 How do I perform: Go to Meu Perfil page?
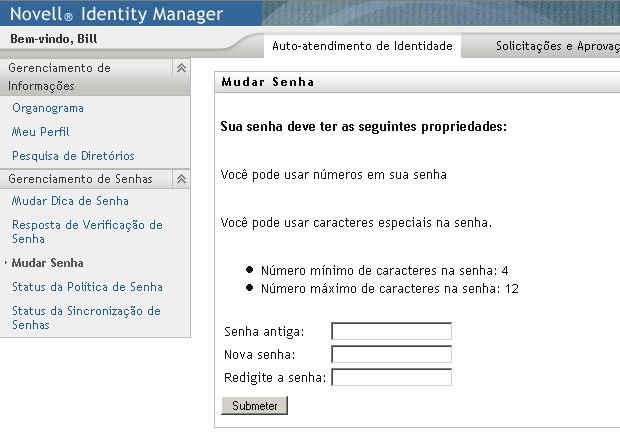click(x=40, y=132)
